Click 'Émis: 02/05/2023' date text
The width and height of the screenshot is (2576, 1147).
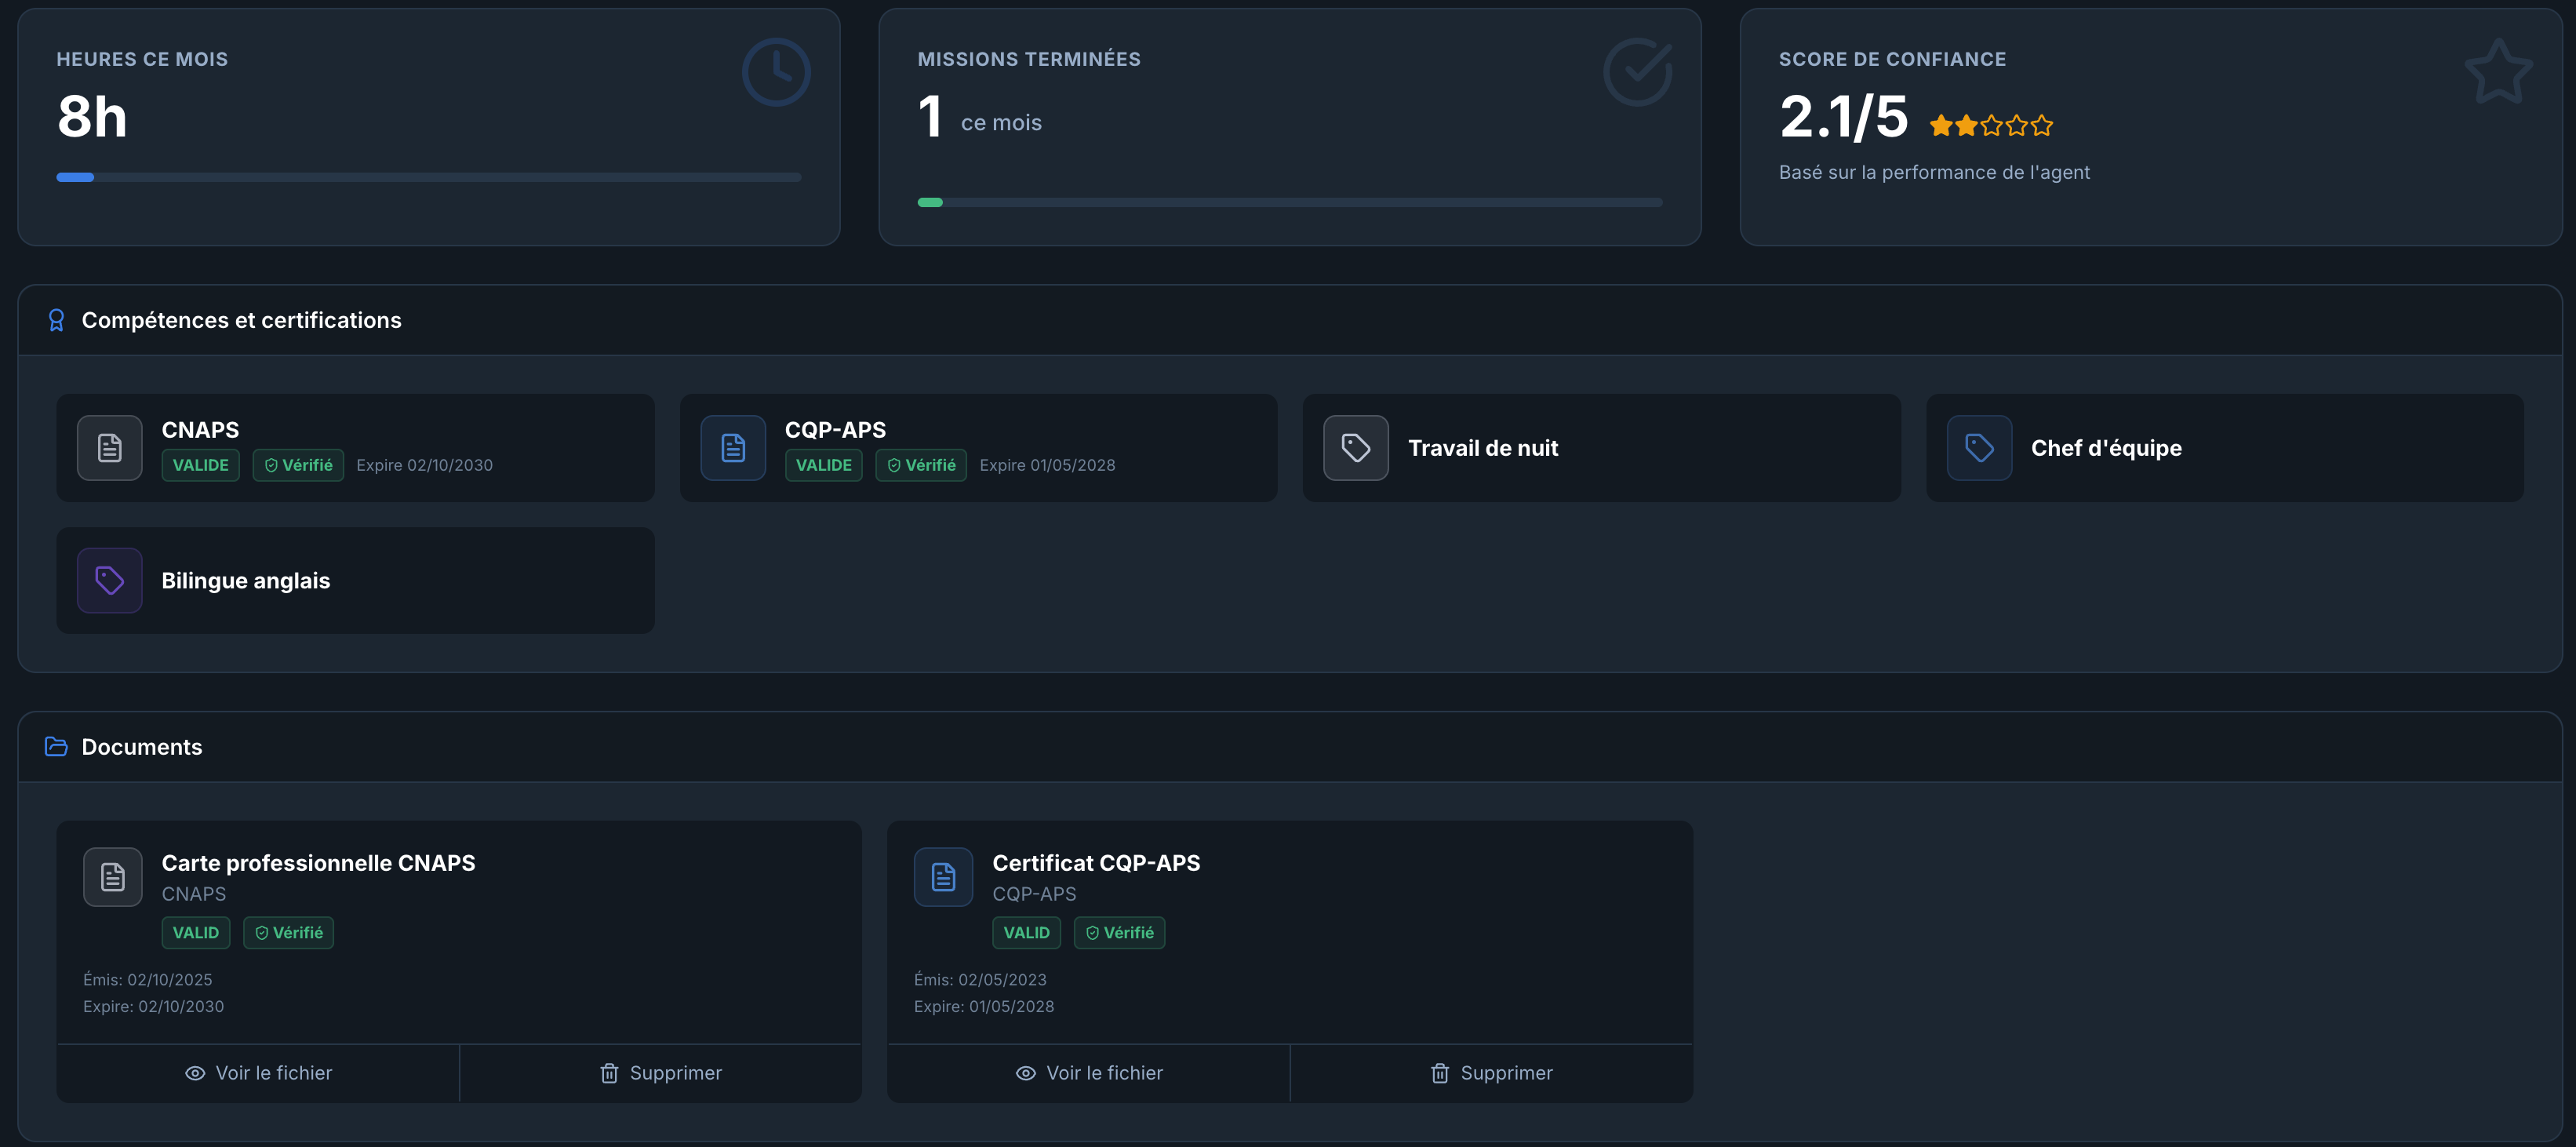tap(980, 980)
